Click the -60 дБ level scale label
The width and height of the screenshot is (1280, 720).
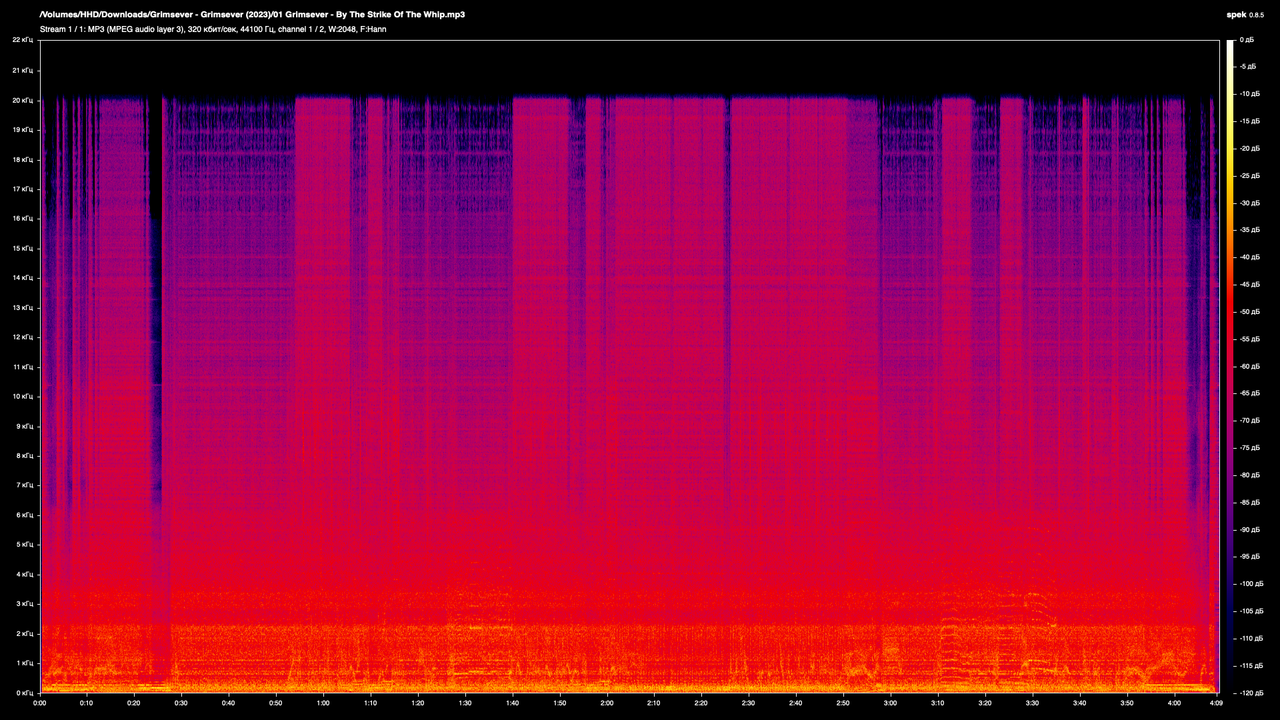[x=1251, y=366]
